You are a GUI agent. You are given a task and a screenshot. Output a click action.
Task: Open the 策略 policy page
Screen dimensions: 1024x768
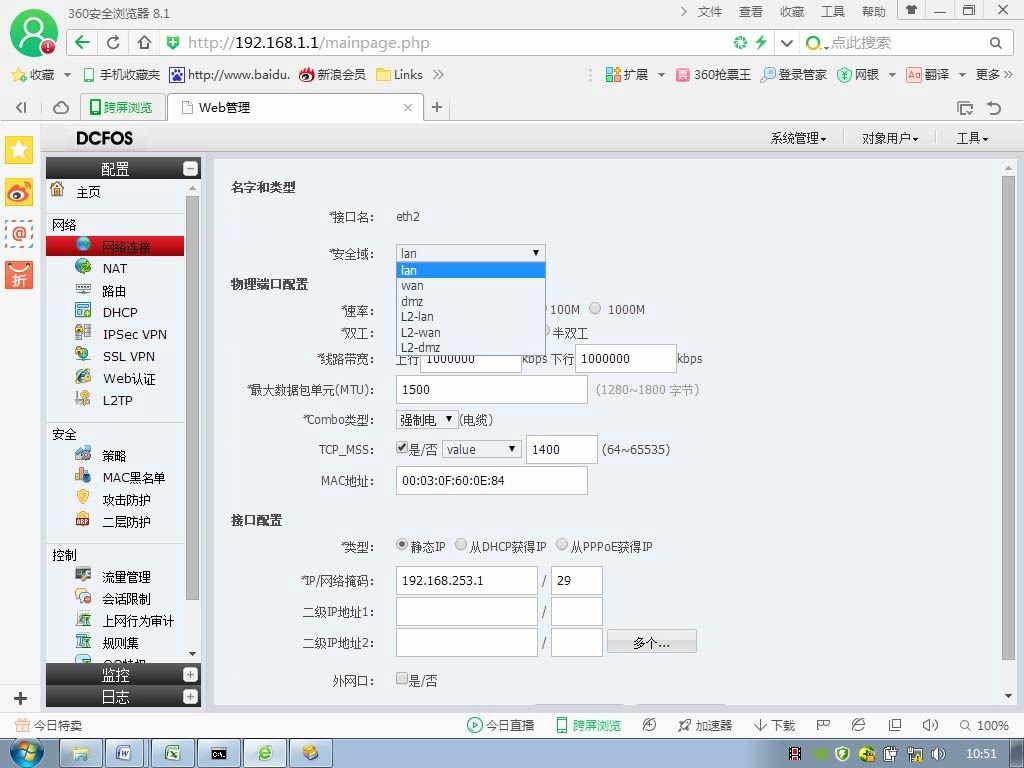[x=114, y=456]
